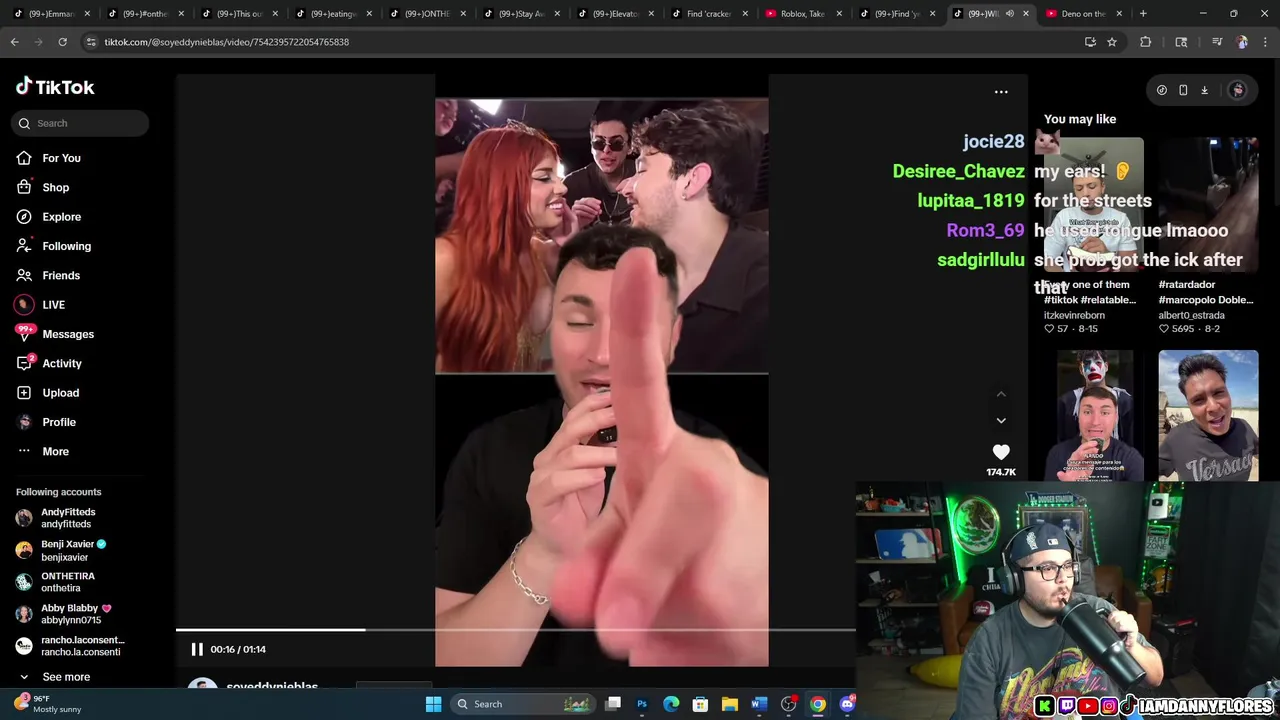Click the phone app icon in top right

pyautogui.click(x=1183, y=90)
